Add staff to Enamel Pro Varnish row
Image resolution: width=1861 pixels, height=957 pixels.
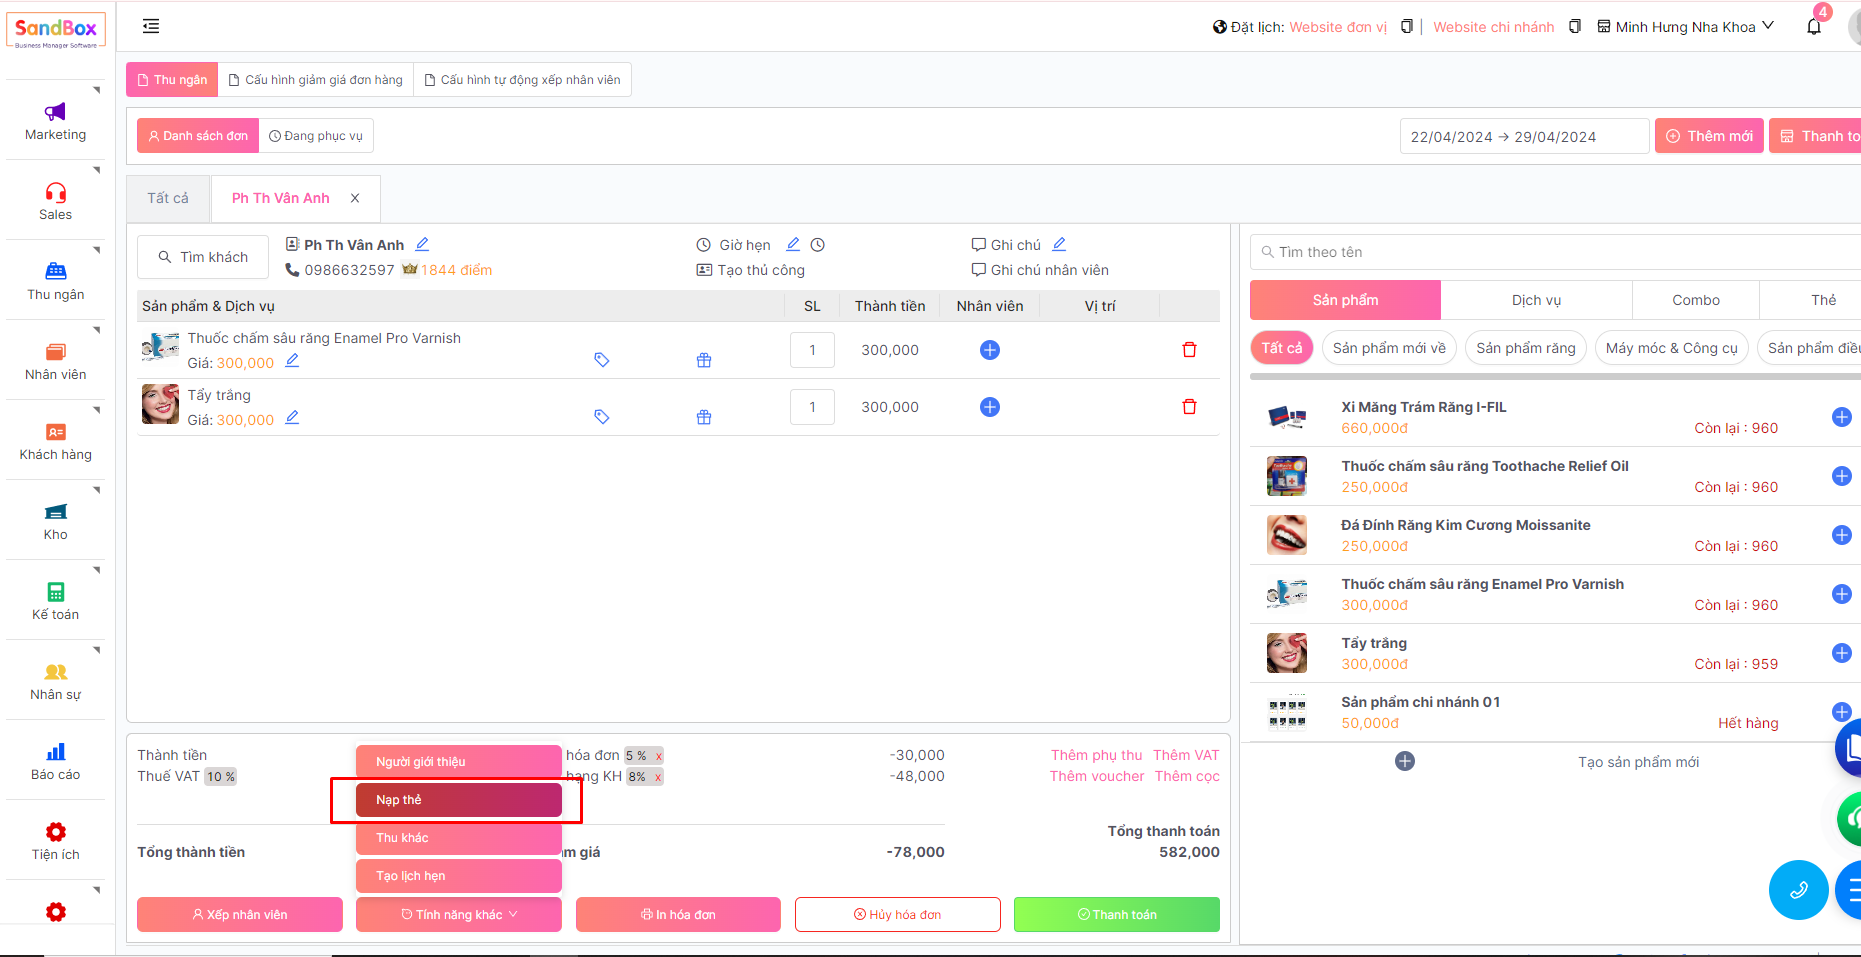pyautogui.click(x=989, y=350)
